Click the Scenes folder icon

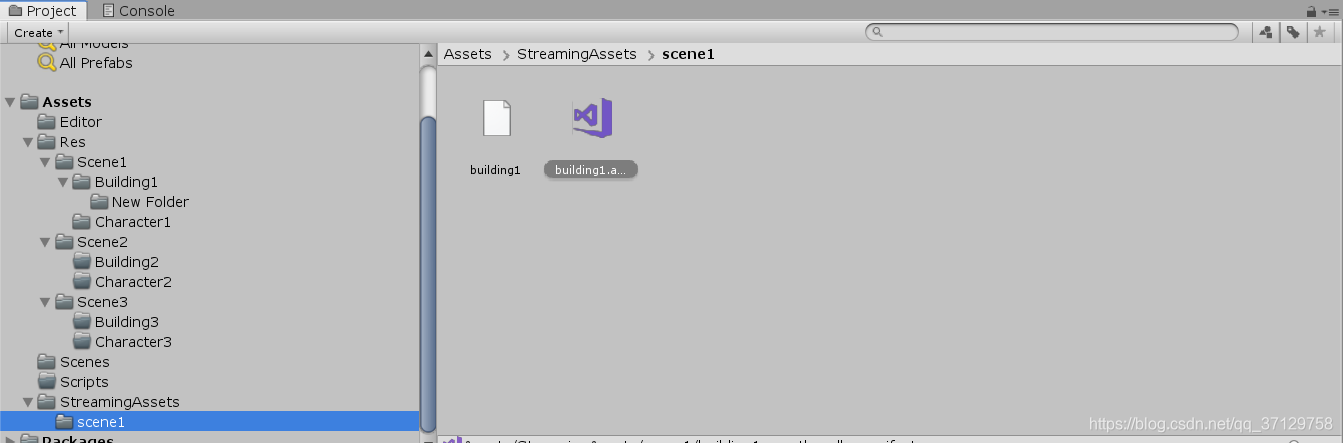pos(47,362)
